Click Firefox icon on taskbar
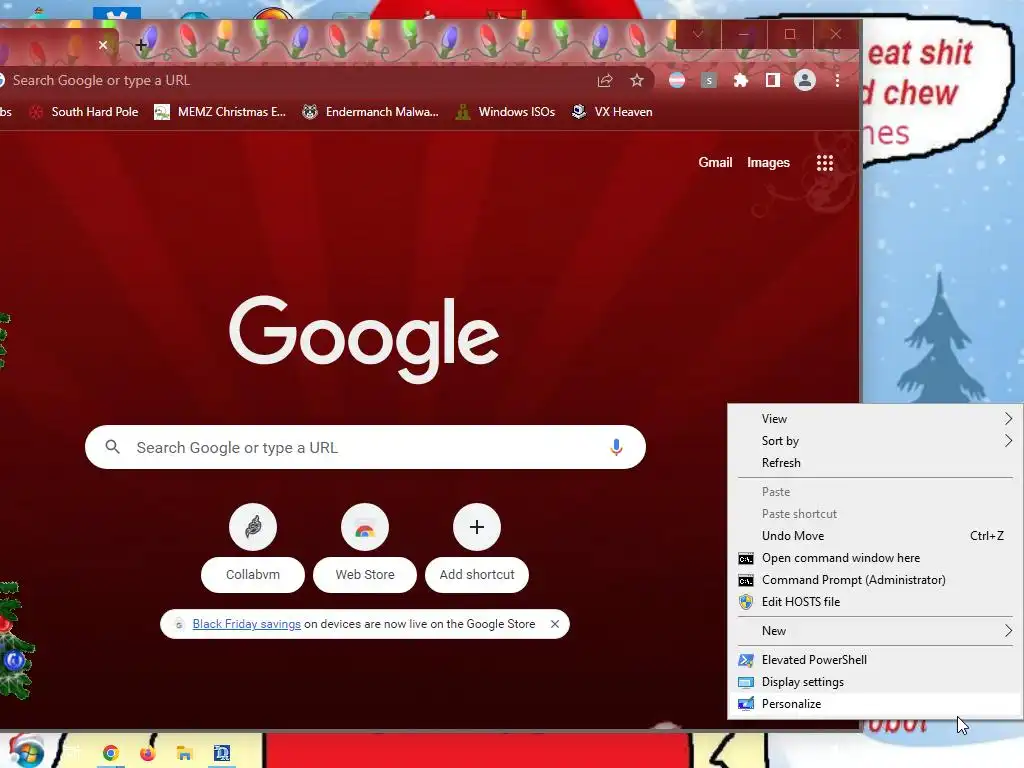The height and width of the screenshot is (768, 1024). pyautogui.click(x=148, y=754)
